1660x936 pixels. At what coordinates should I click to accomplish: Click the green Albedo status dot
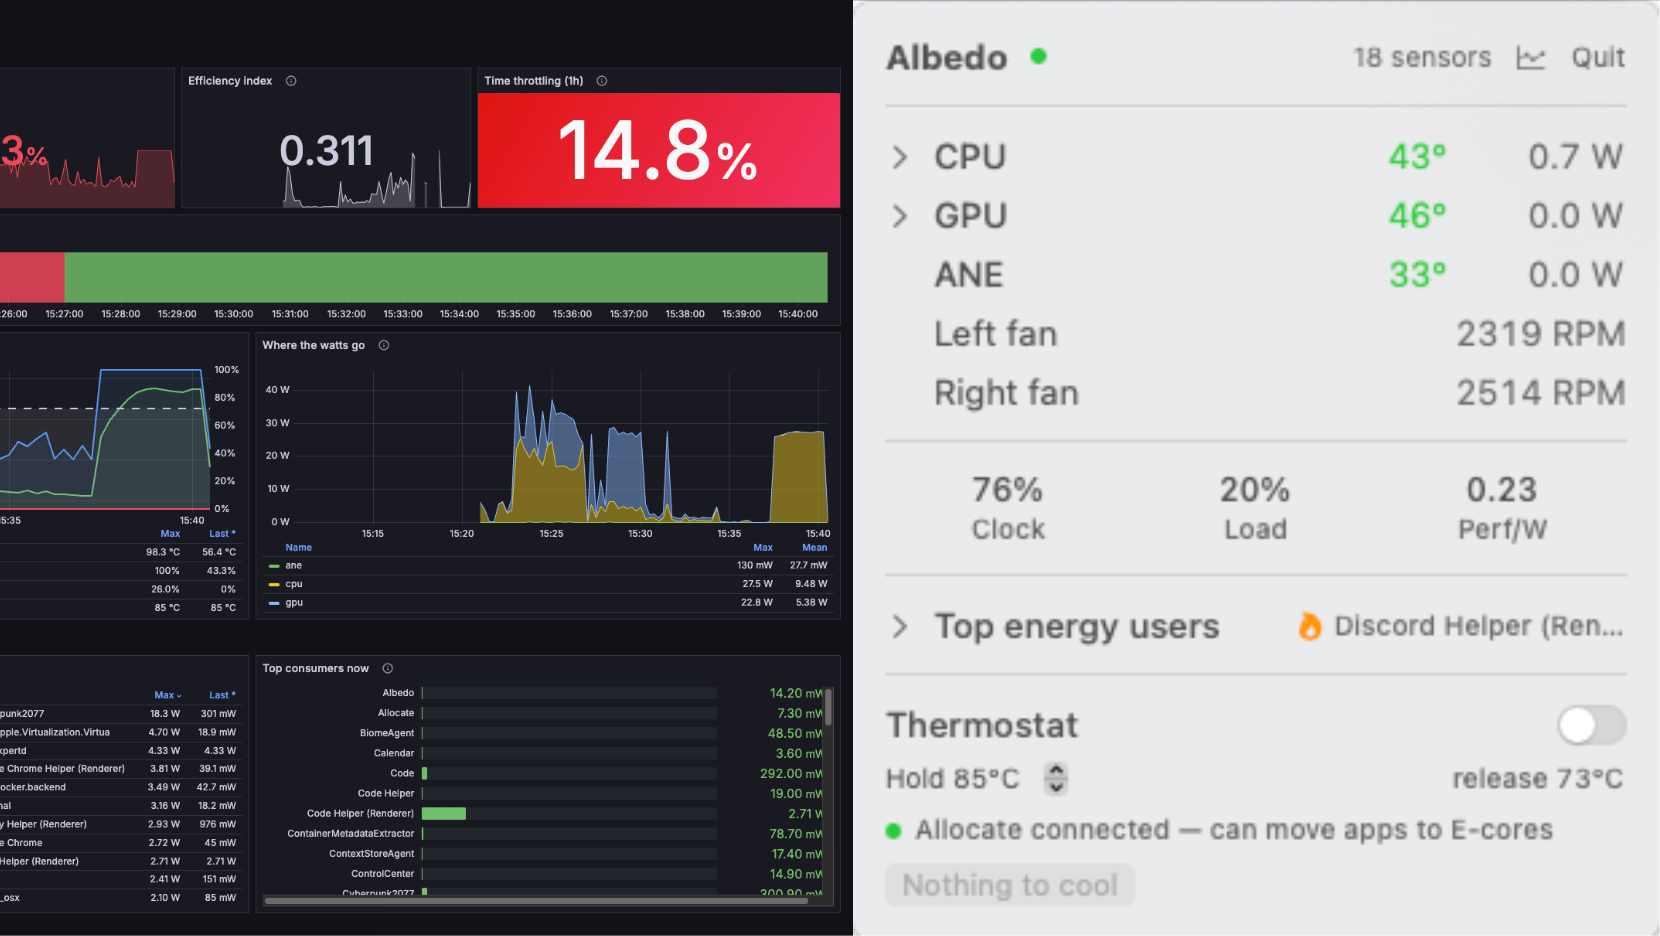[1039, 57]
